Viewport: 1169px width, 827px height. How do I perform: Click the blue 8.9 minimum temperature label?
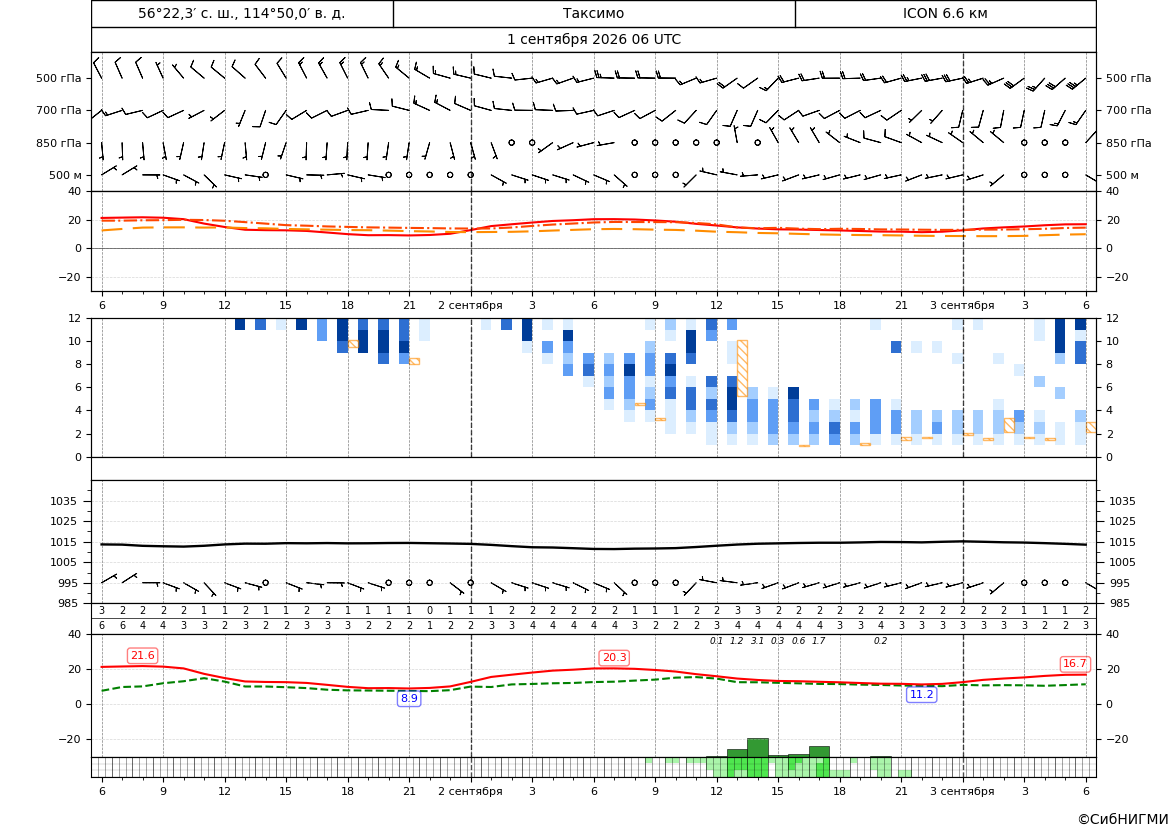pos(409,699)
